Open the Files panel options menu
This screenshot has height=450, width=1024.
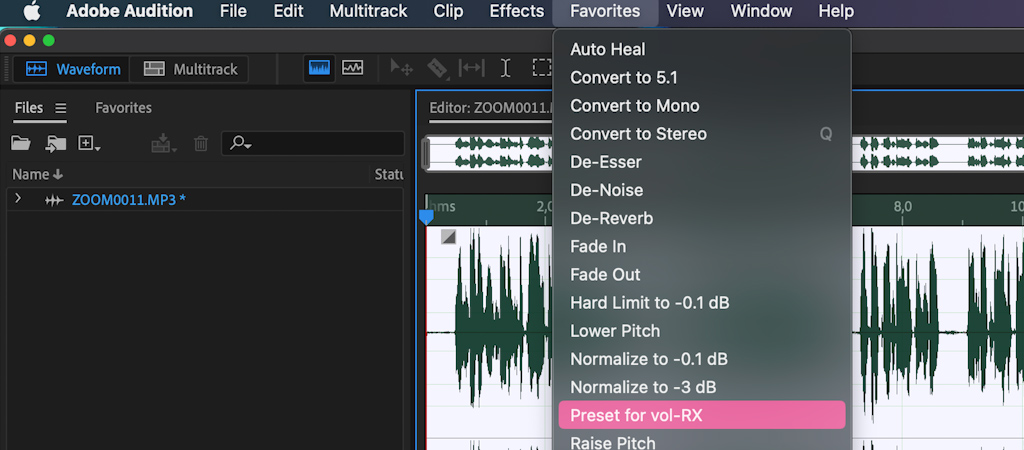click(60, 108)
